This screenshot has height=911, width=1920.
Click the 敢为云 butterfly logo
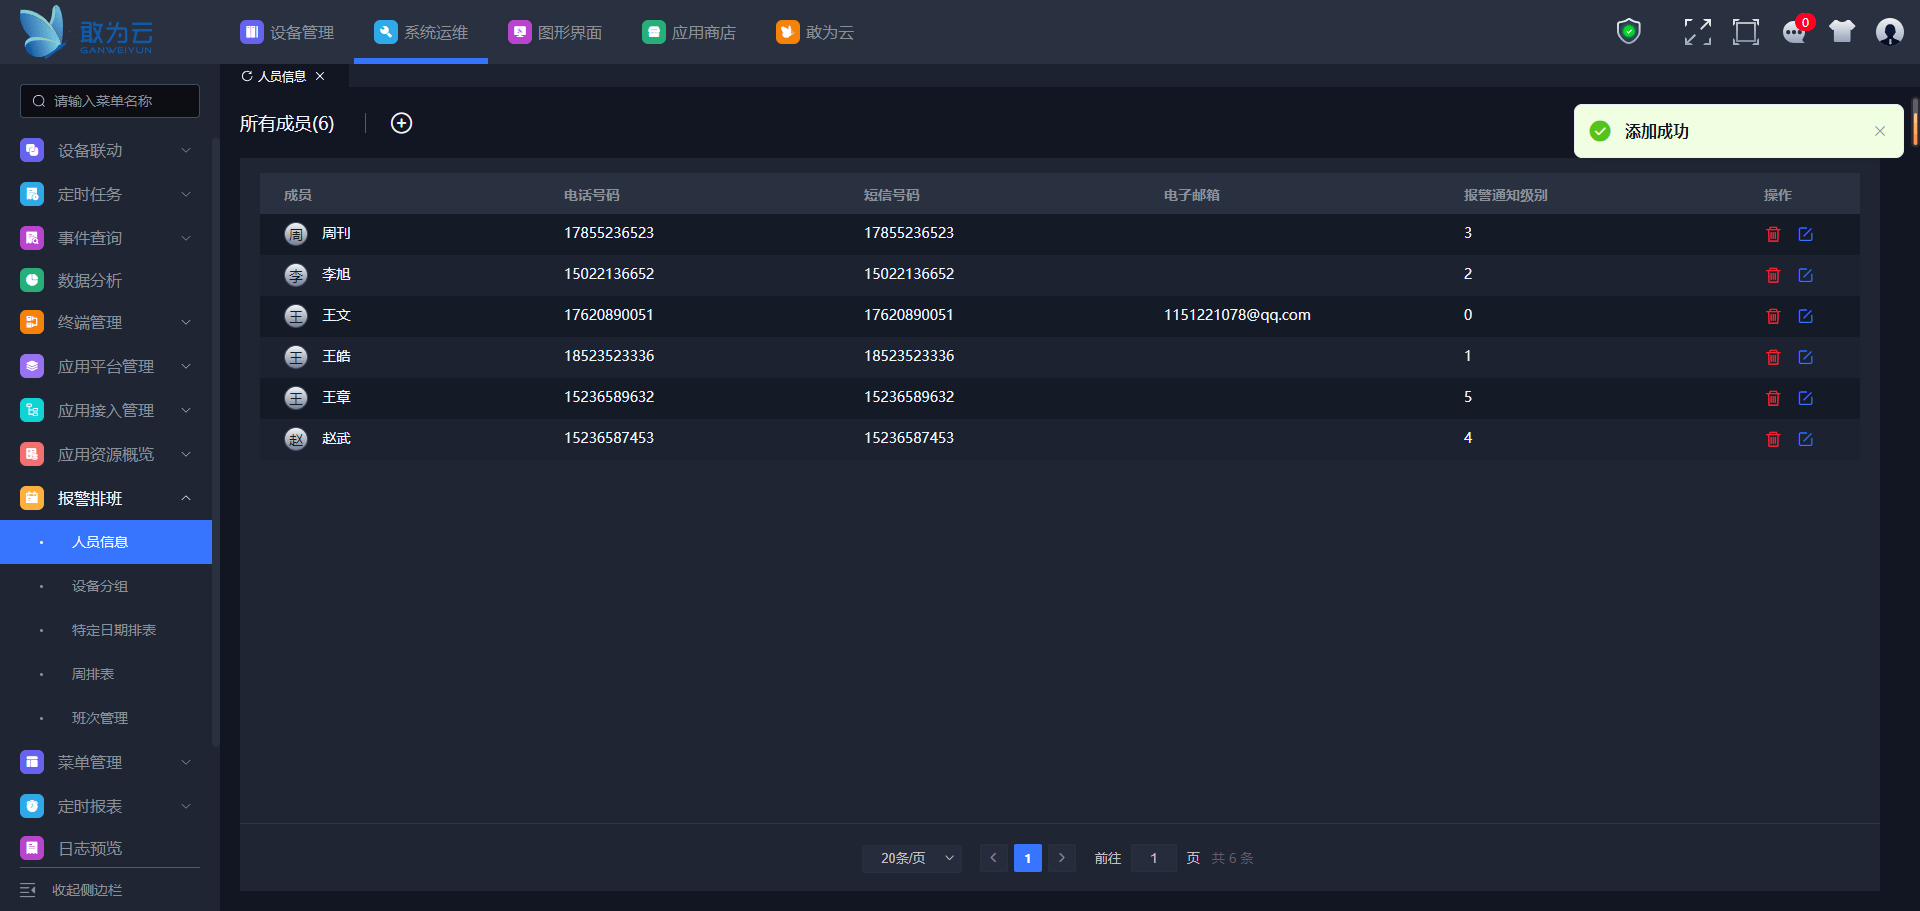click(x=86, y=31)
